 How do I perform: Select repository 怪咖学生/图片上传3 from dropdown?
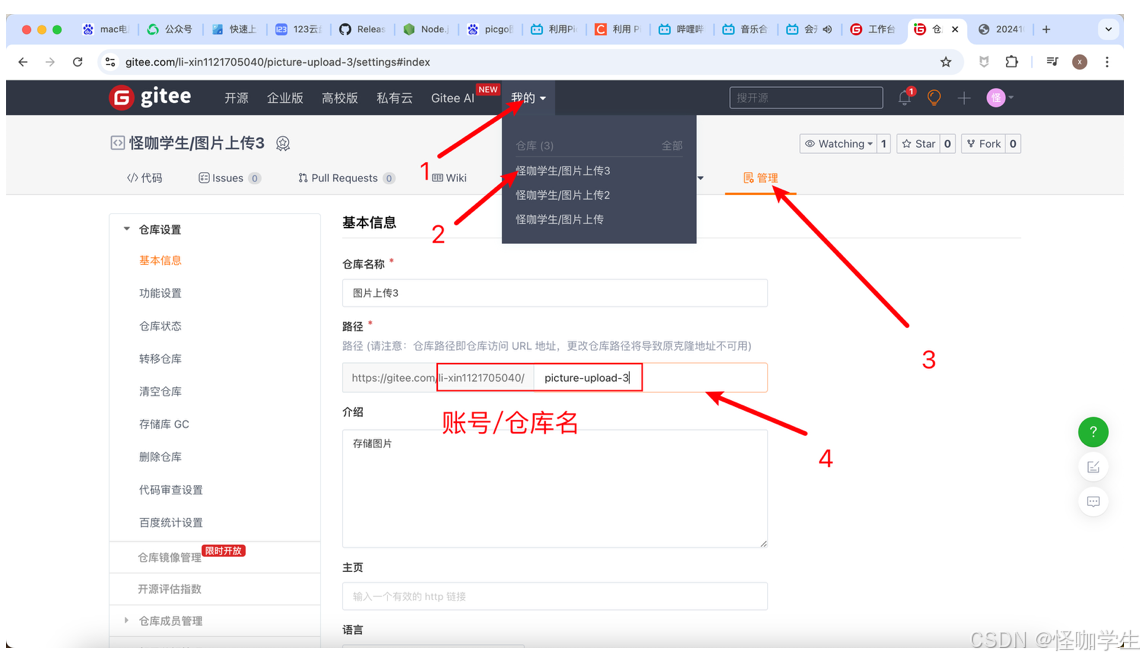click(563, 171)
